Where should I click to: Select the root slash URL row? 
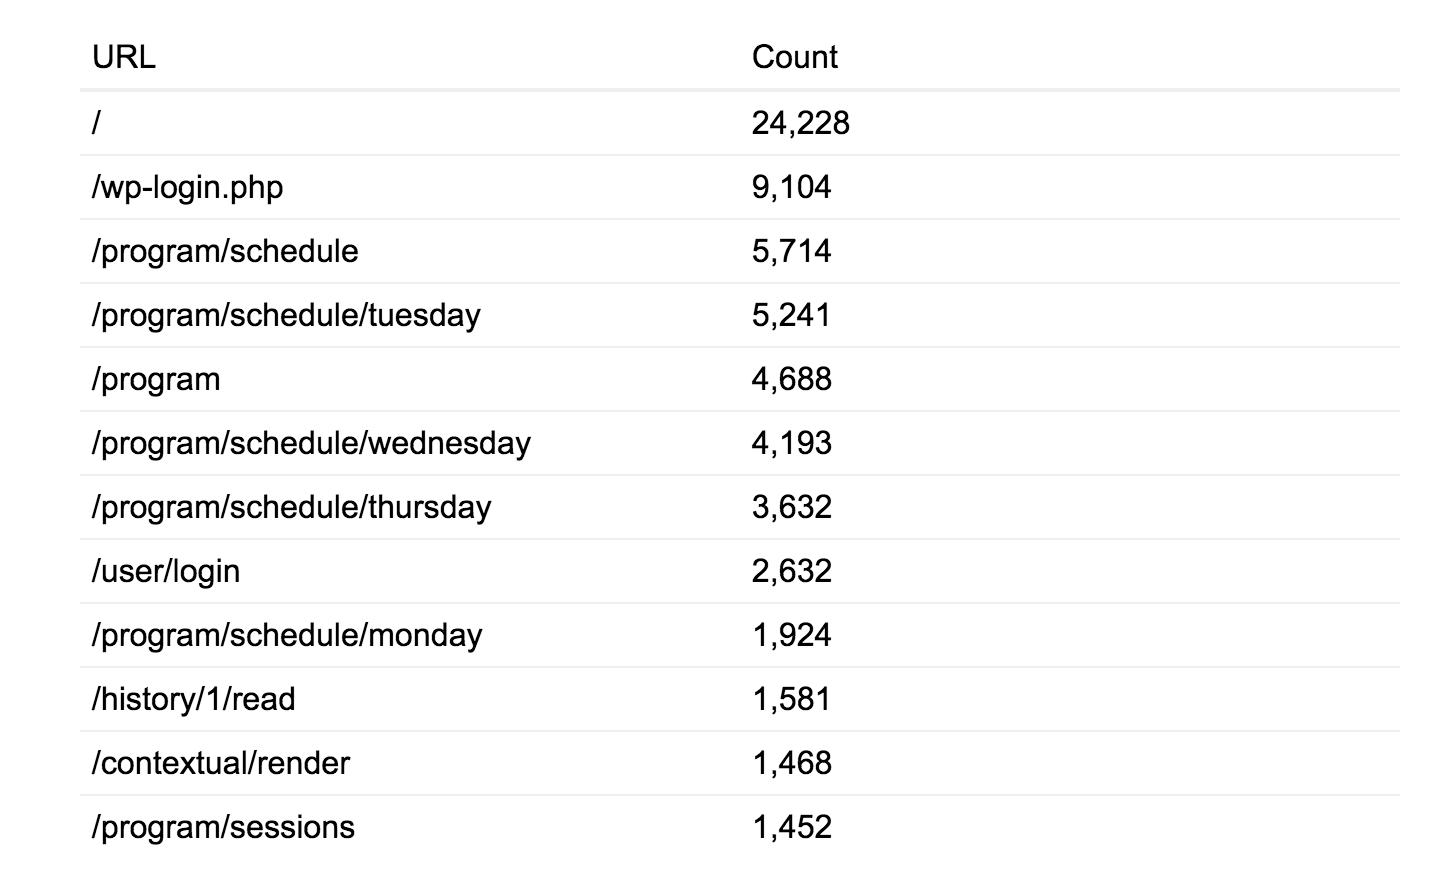click(x=97, y=123)
